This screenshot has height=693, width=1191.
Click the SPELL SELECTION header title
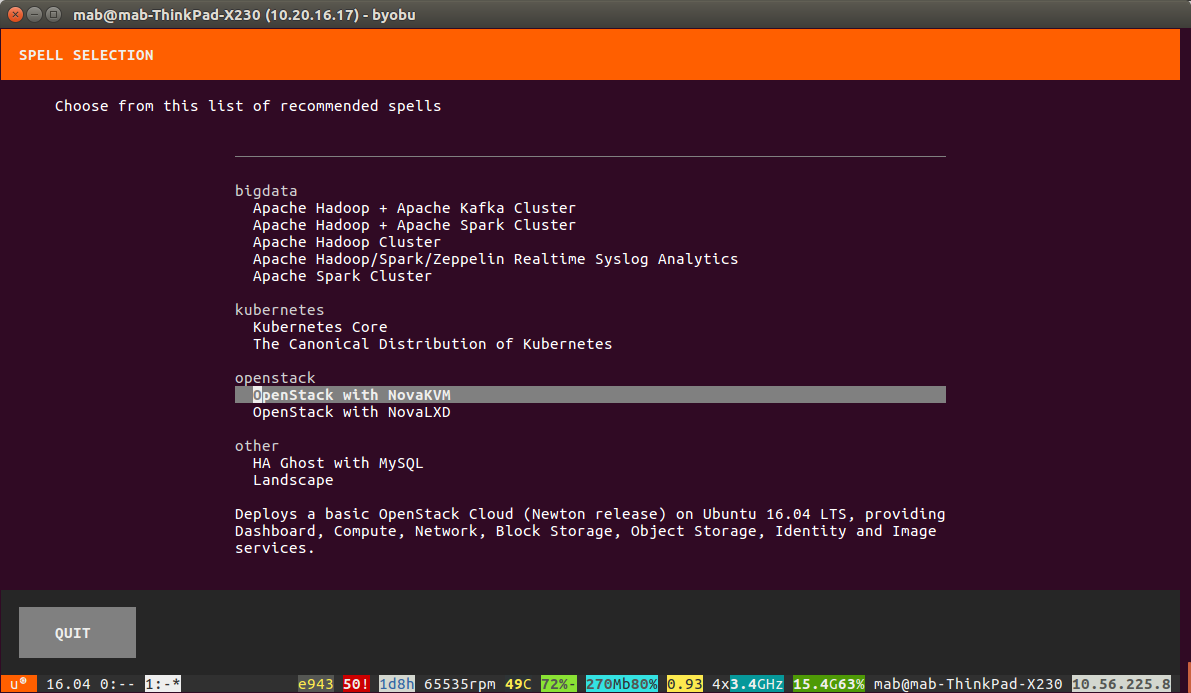[x=86, y=55]
